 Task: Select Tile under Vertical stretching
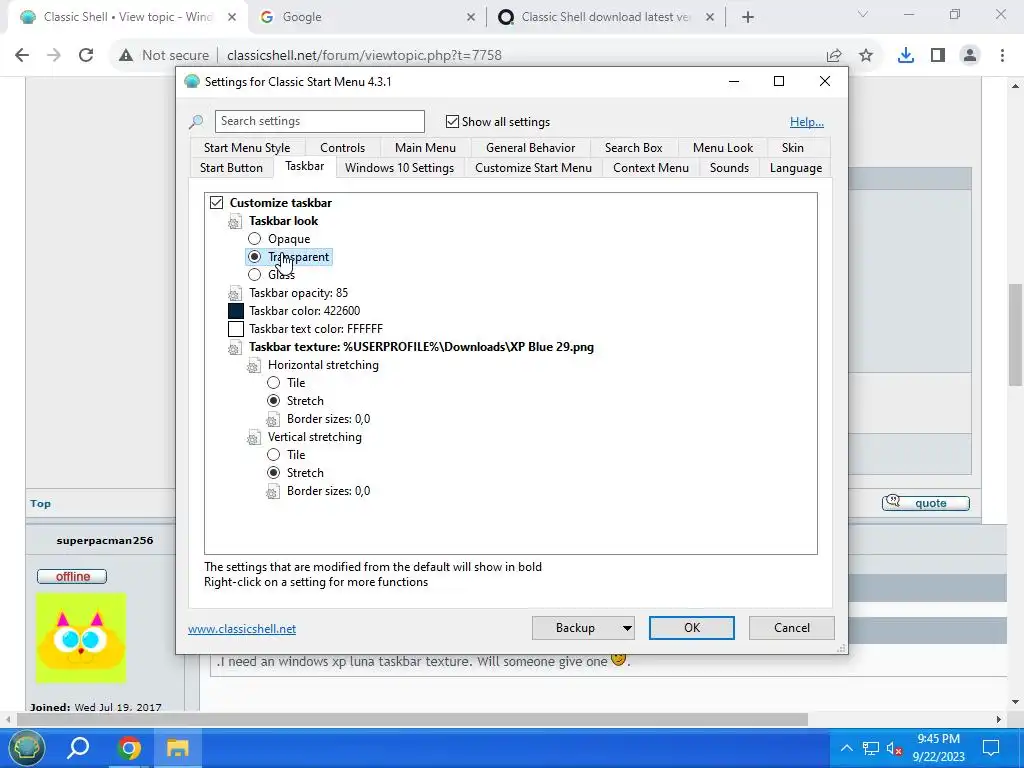pos(274,455)
